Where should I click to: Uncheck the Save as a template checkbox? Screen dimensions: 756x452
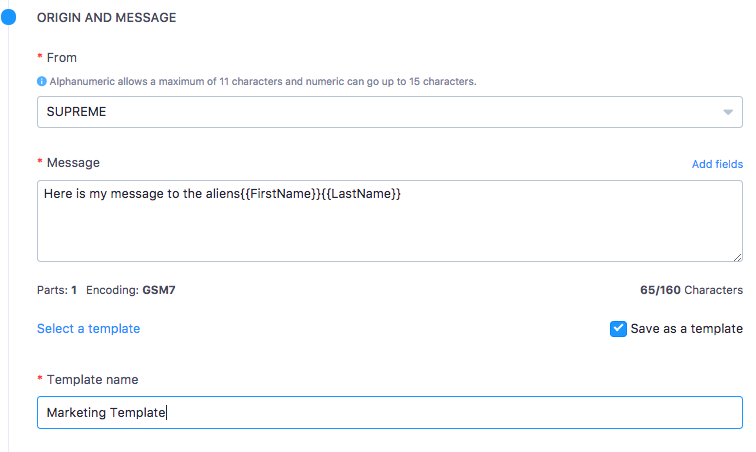click(618, 329)
